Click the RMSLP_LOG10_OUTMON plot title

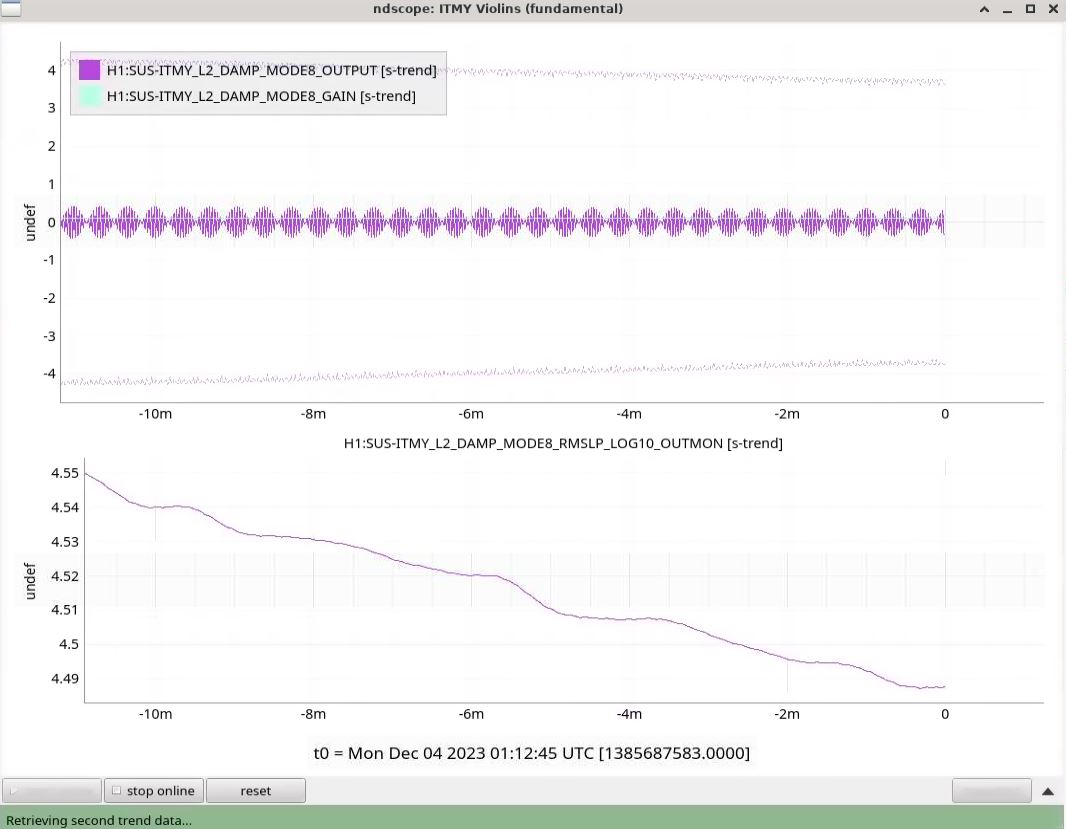point(562,443)
